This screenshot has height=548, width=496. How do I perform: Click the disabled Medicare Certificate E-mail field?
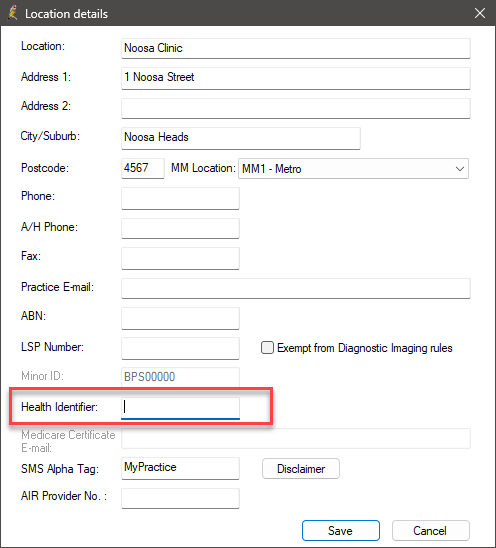296,438
